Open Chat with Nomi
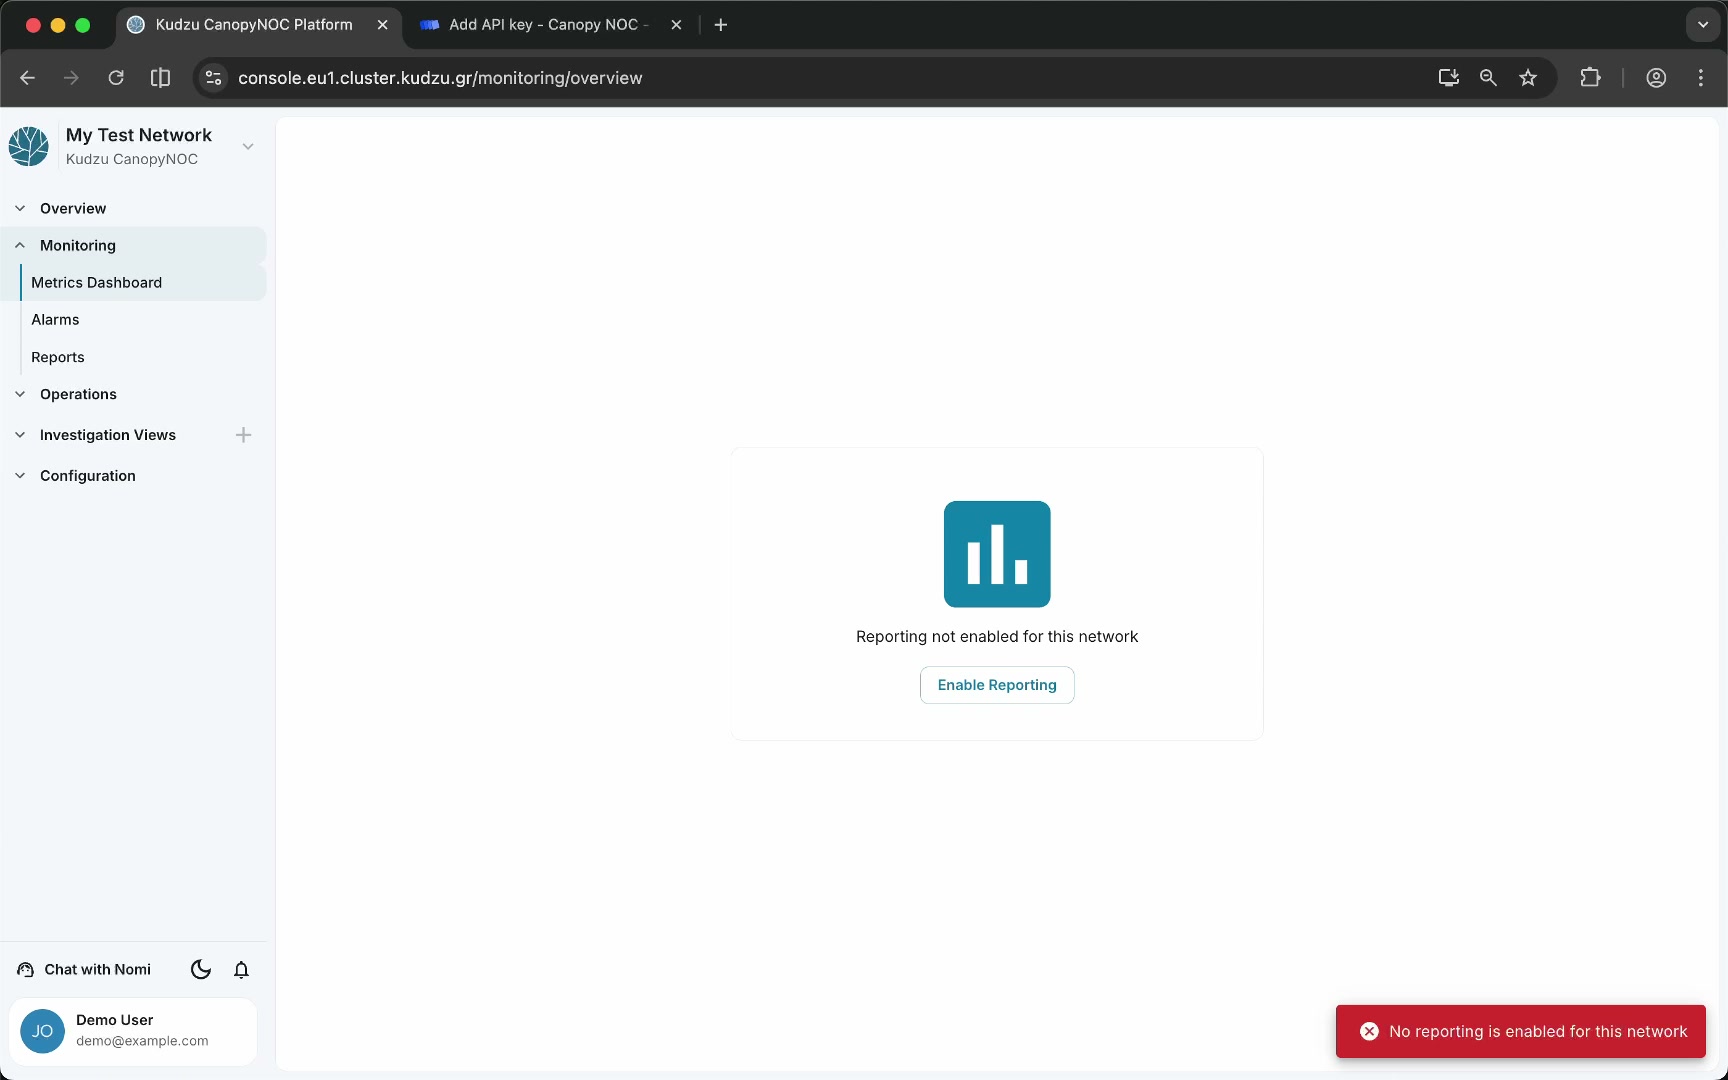Screen dimensions: 1728x1080 tap(84, 969)
